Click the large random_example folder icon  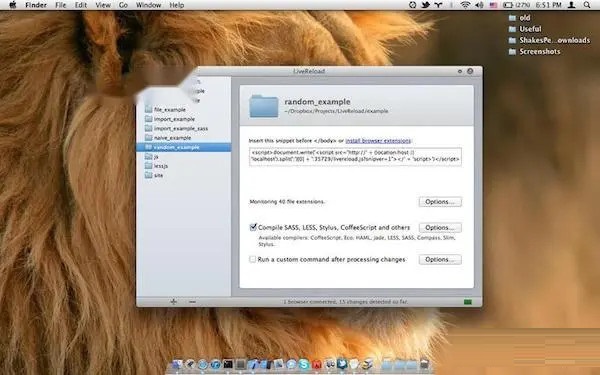click(x=264, y=106)
